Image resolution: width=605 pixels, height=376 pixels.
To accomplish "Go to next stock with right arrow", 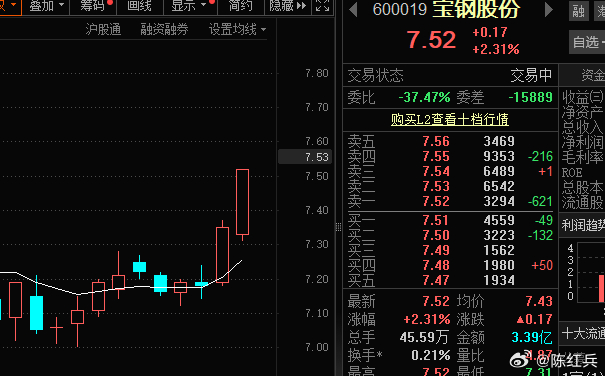I will click(549, 10).
